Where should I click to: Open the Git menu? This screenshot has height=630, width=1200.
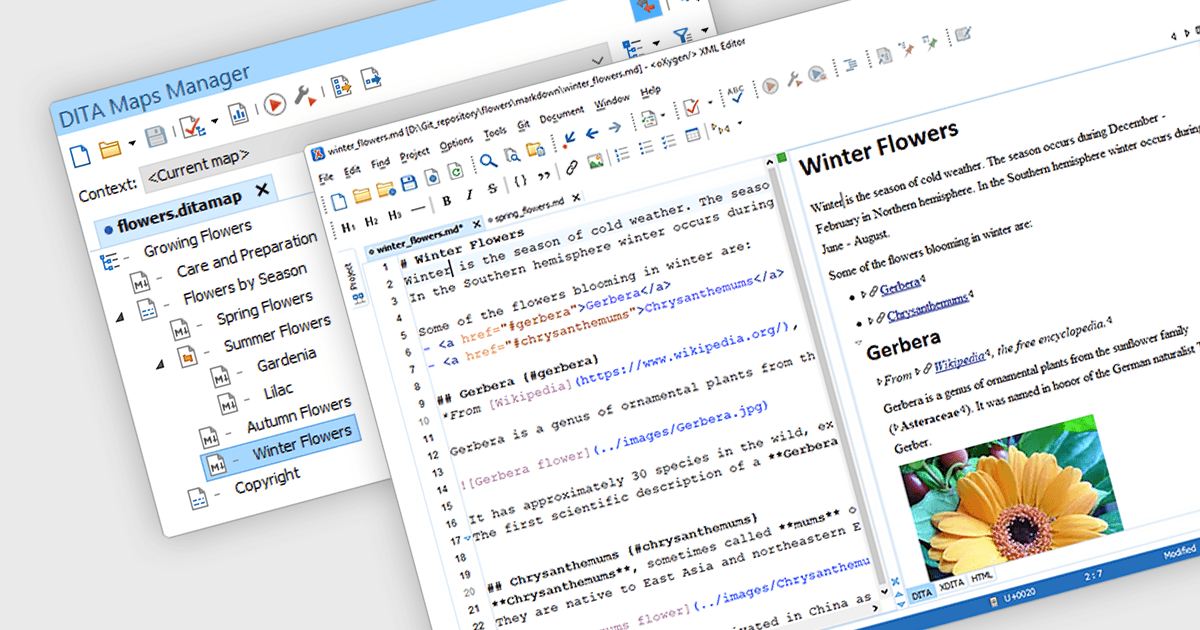click(x=523, y=125)
